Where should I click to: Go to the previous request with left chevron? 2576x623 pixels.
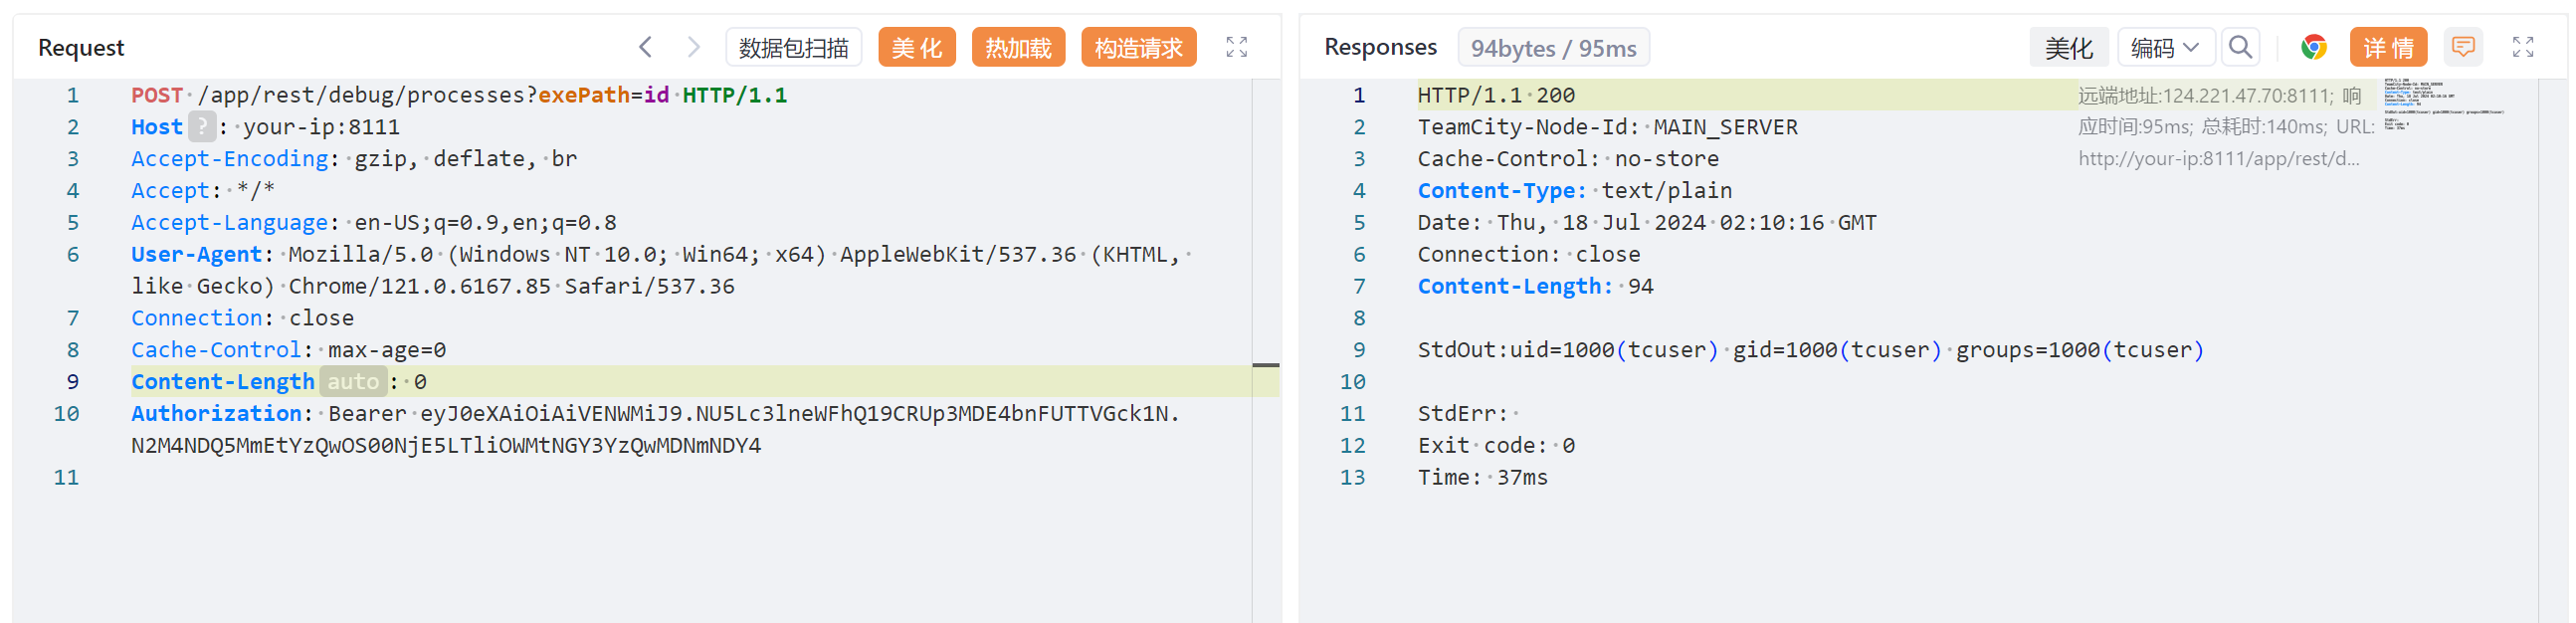click(646, 47)
